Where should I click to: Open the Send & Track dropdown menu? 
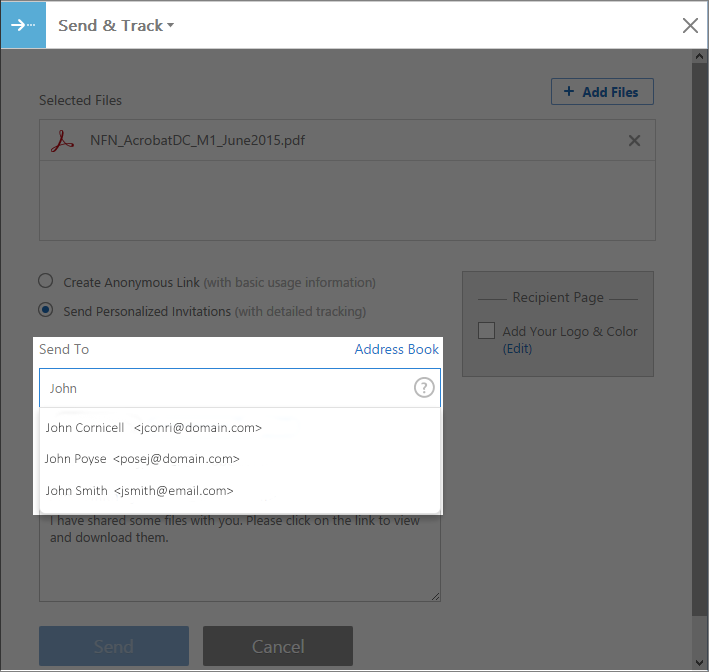[x=116, y=25]
